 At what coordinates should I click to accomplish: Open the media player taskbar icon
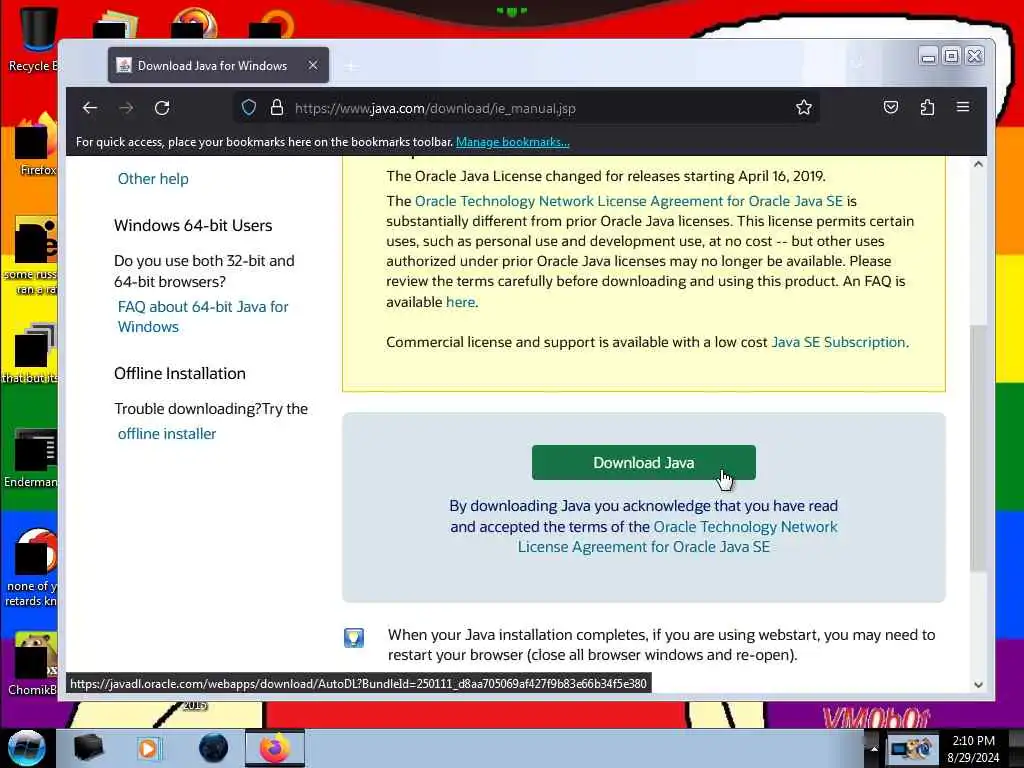(148, 748)
